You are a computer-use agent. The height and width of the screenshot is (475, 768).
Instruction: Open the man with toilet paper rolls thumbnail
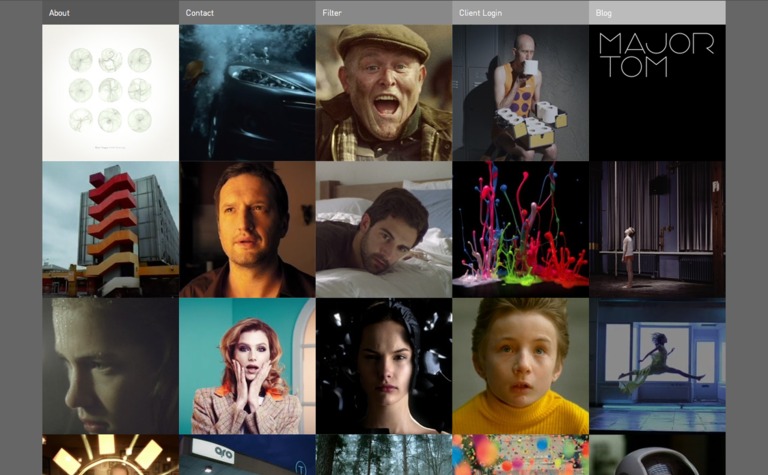[x=521, y=93]
